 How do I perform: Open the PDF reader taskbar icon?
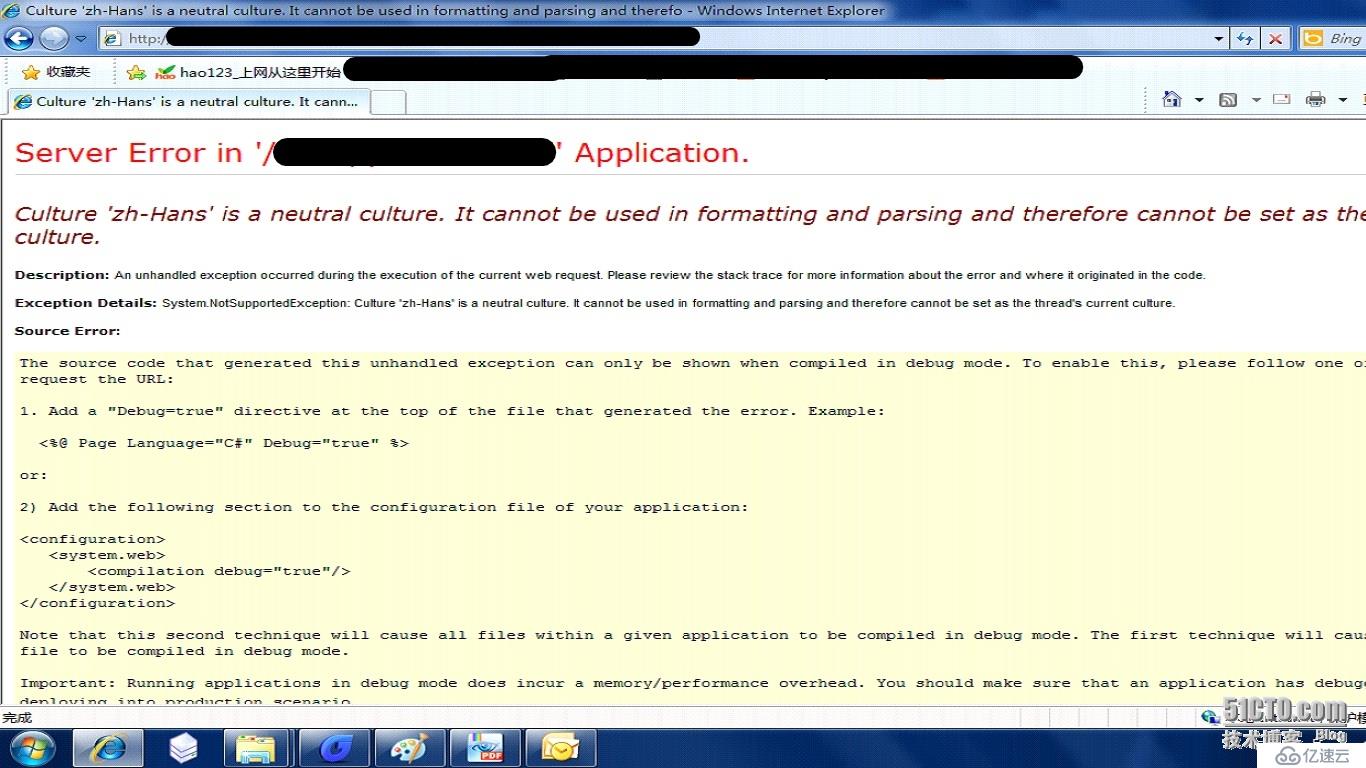click(484, 748)
